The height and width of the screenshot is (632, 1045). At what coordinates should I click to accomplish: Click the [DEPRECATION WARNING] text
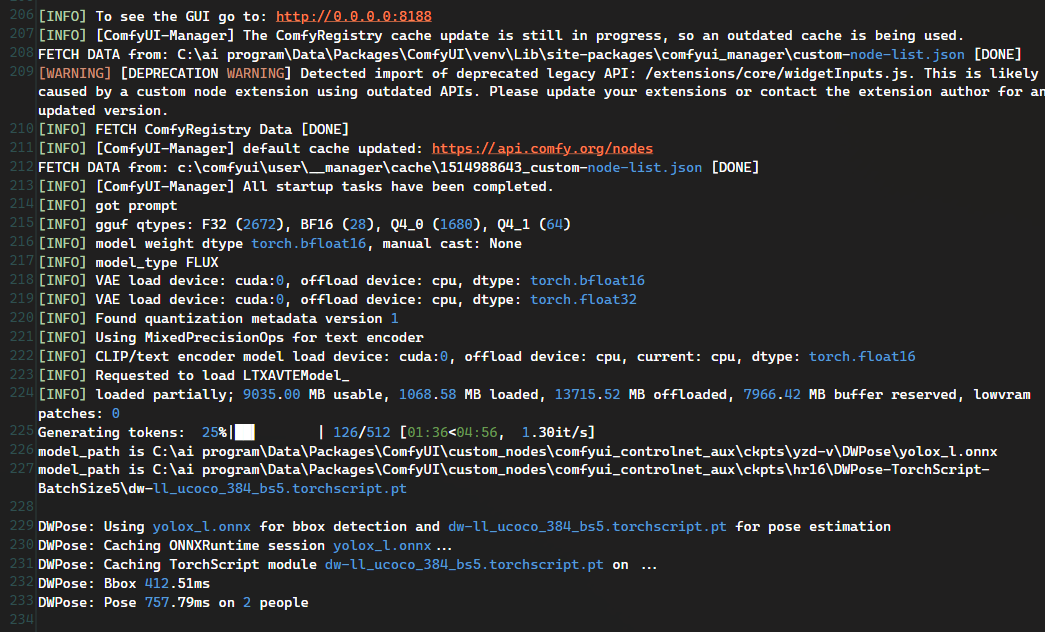pos(205,73)
